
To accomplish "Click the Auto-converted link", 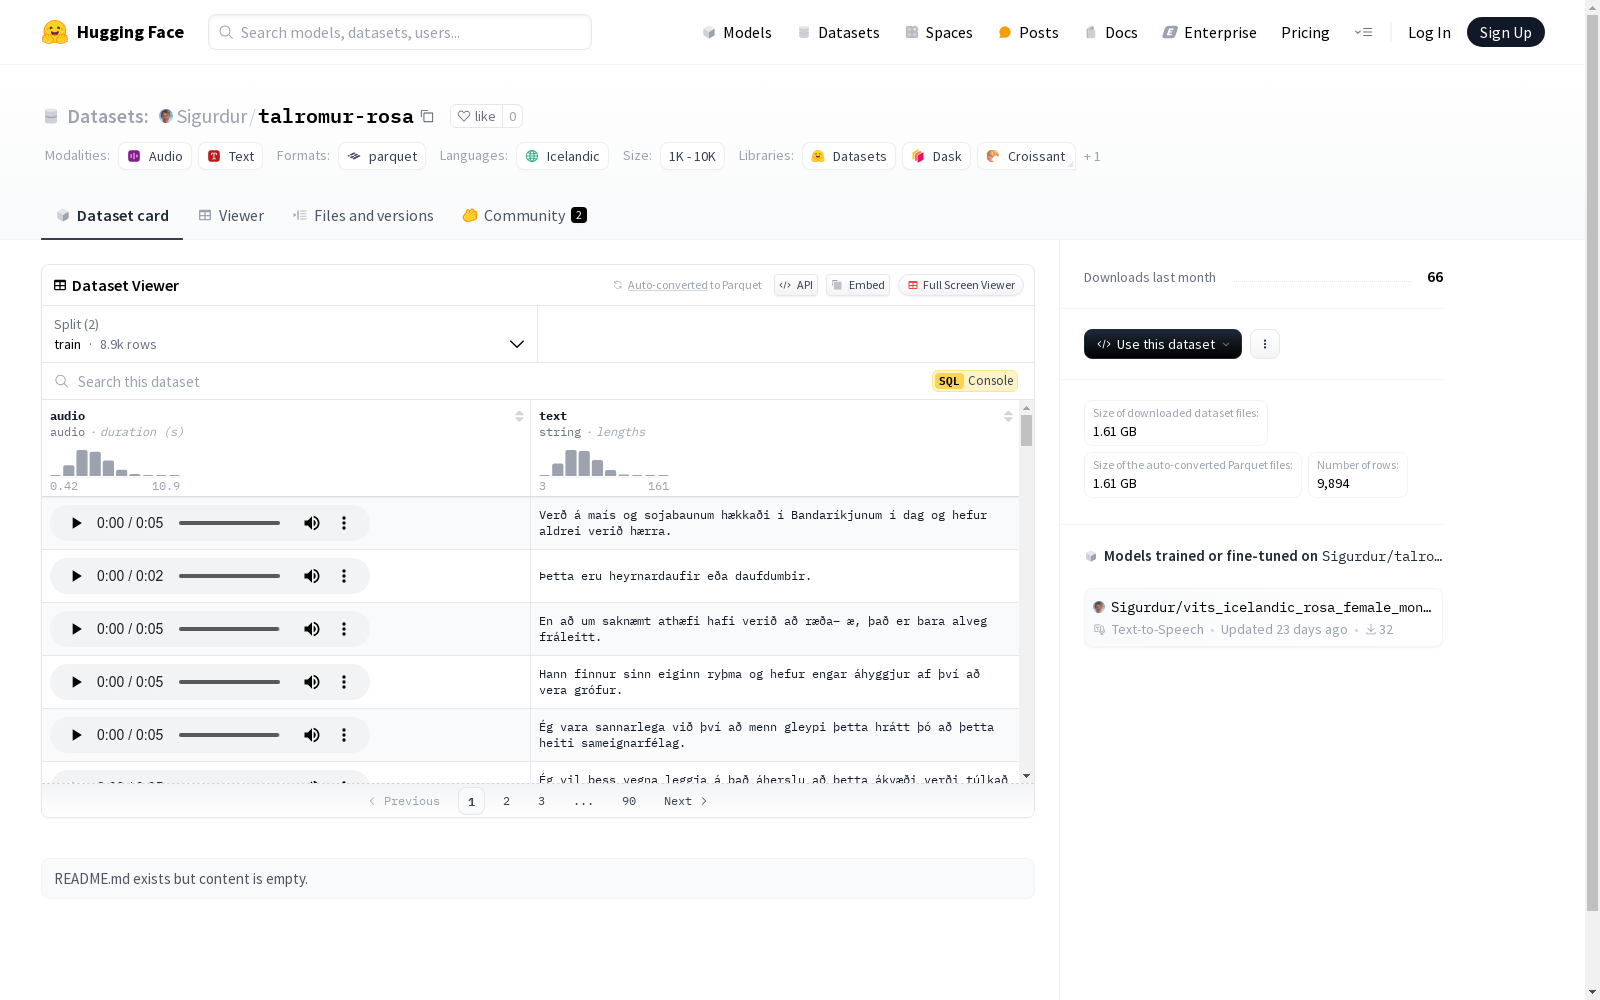I will tap(667, 285).
